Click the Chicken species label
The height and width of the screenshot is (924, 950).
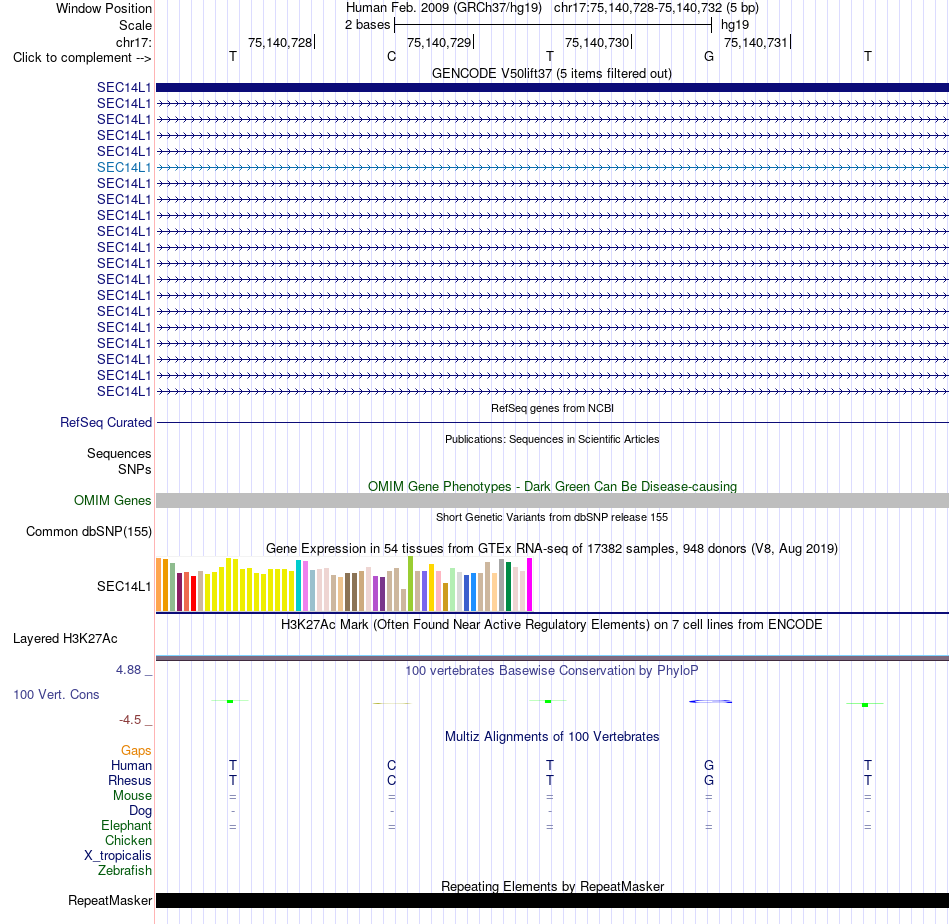tap(128, 840)
